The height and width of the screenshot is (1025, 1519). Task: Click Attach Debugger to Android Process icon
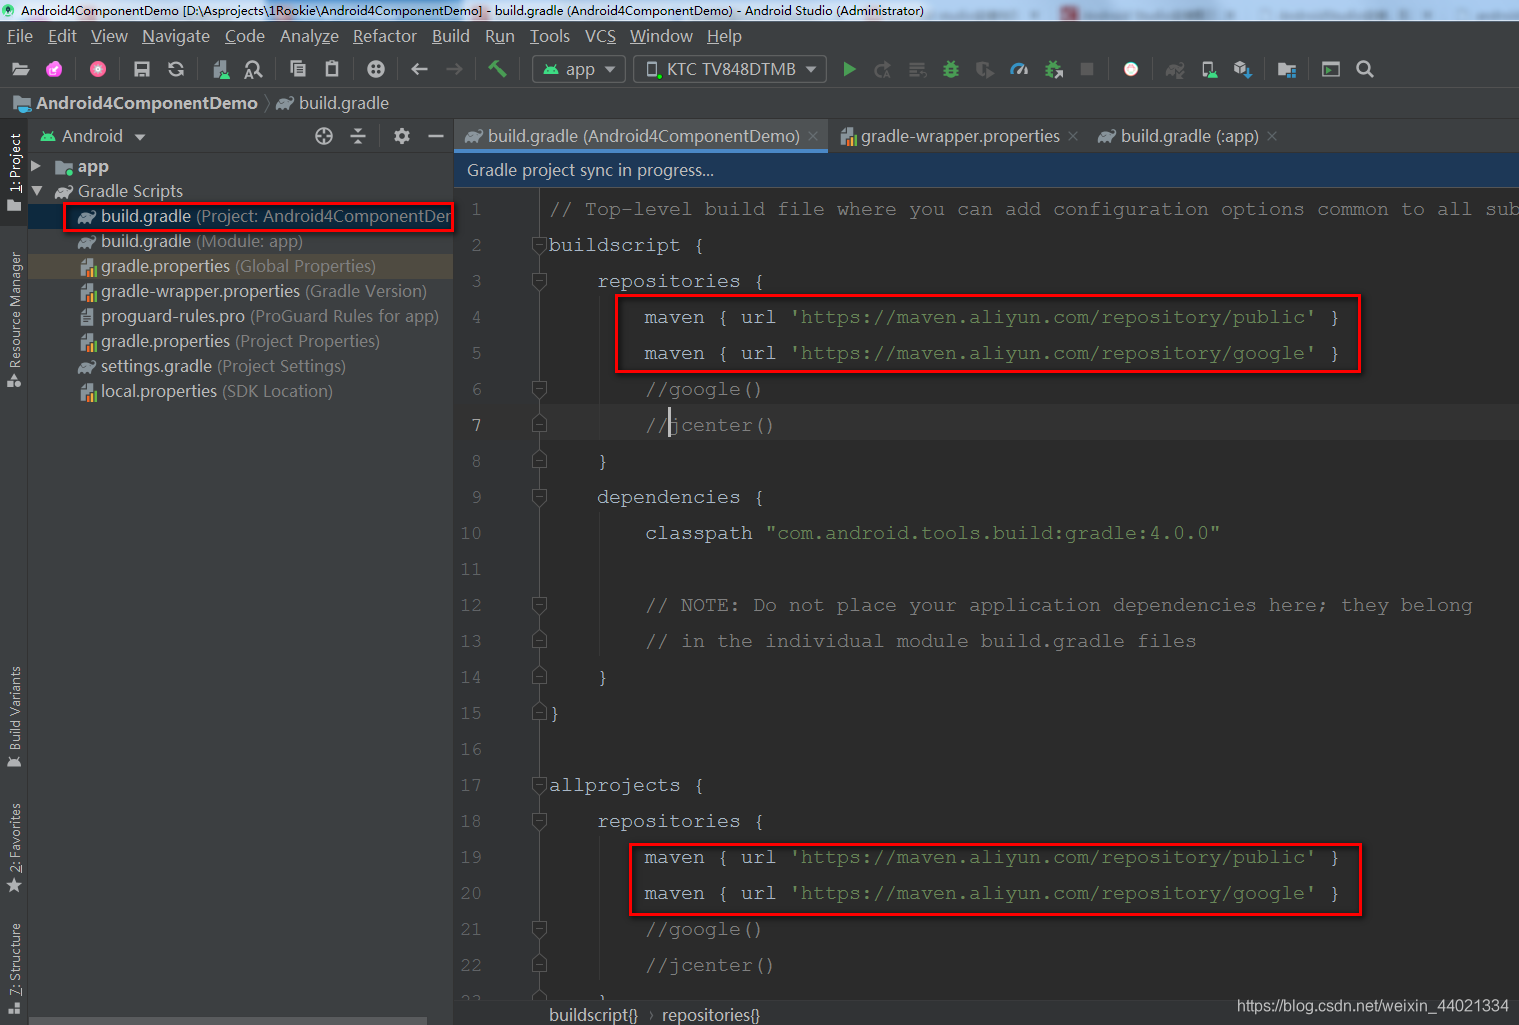[x=1053, y=69]
